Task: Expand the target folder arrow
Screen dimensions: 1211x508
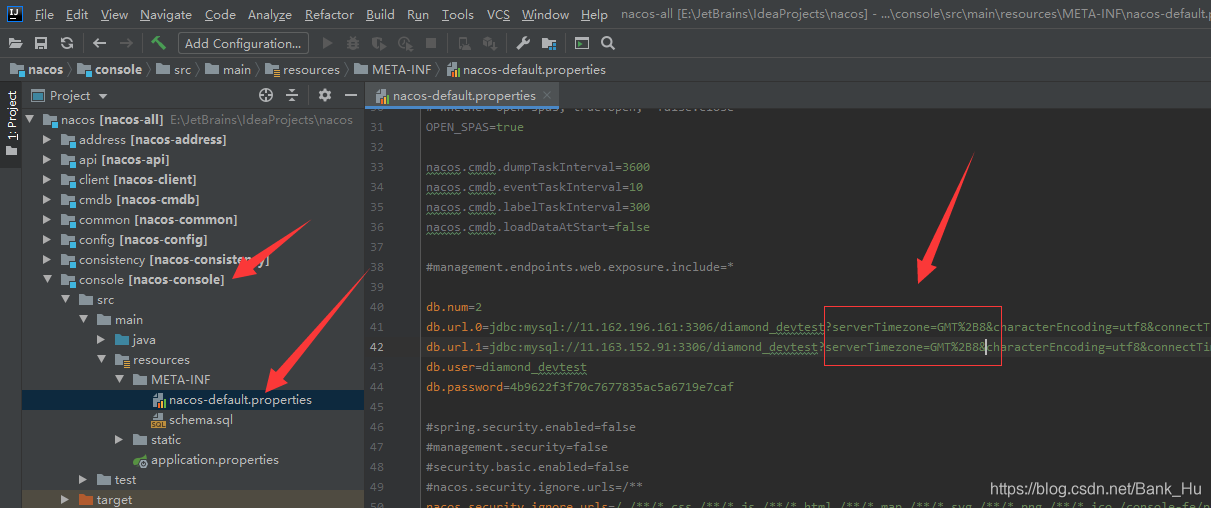Action: pos(65,500)
